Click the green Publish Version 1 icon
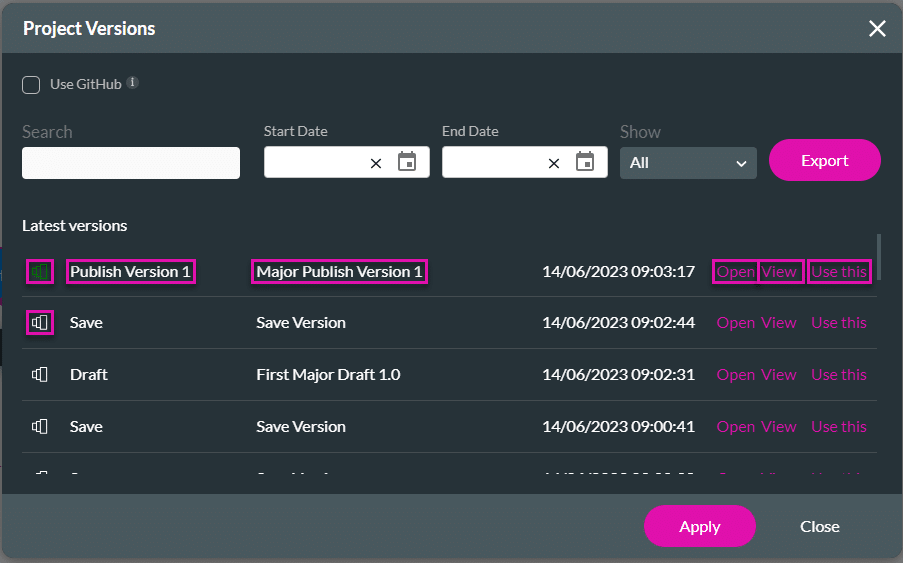 tap(39, 271)
